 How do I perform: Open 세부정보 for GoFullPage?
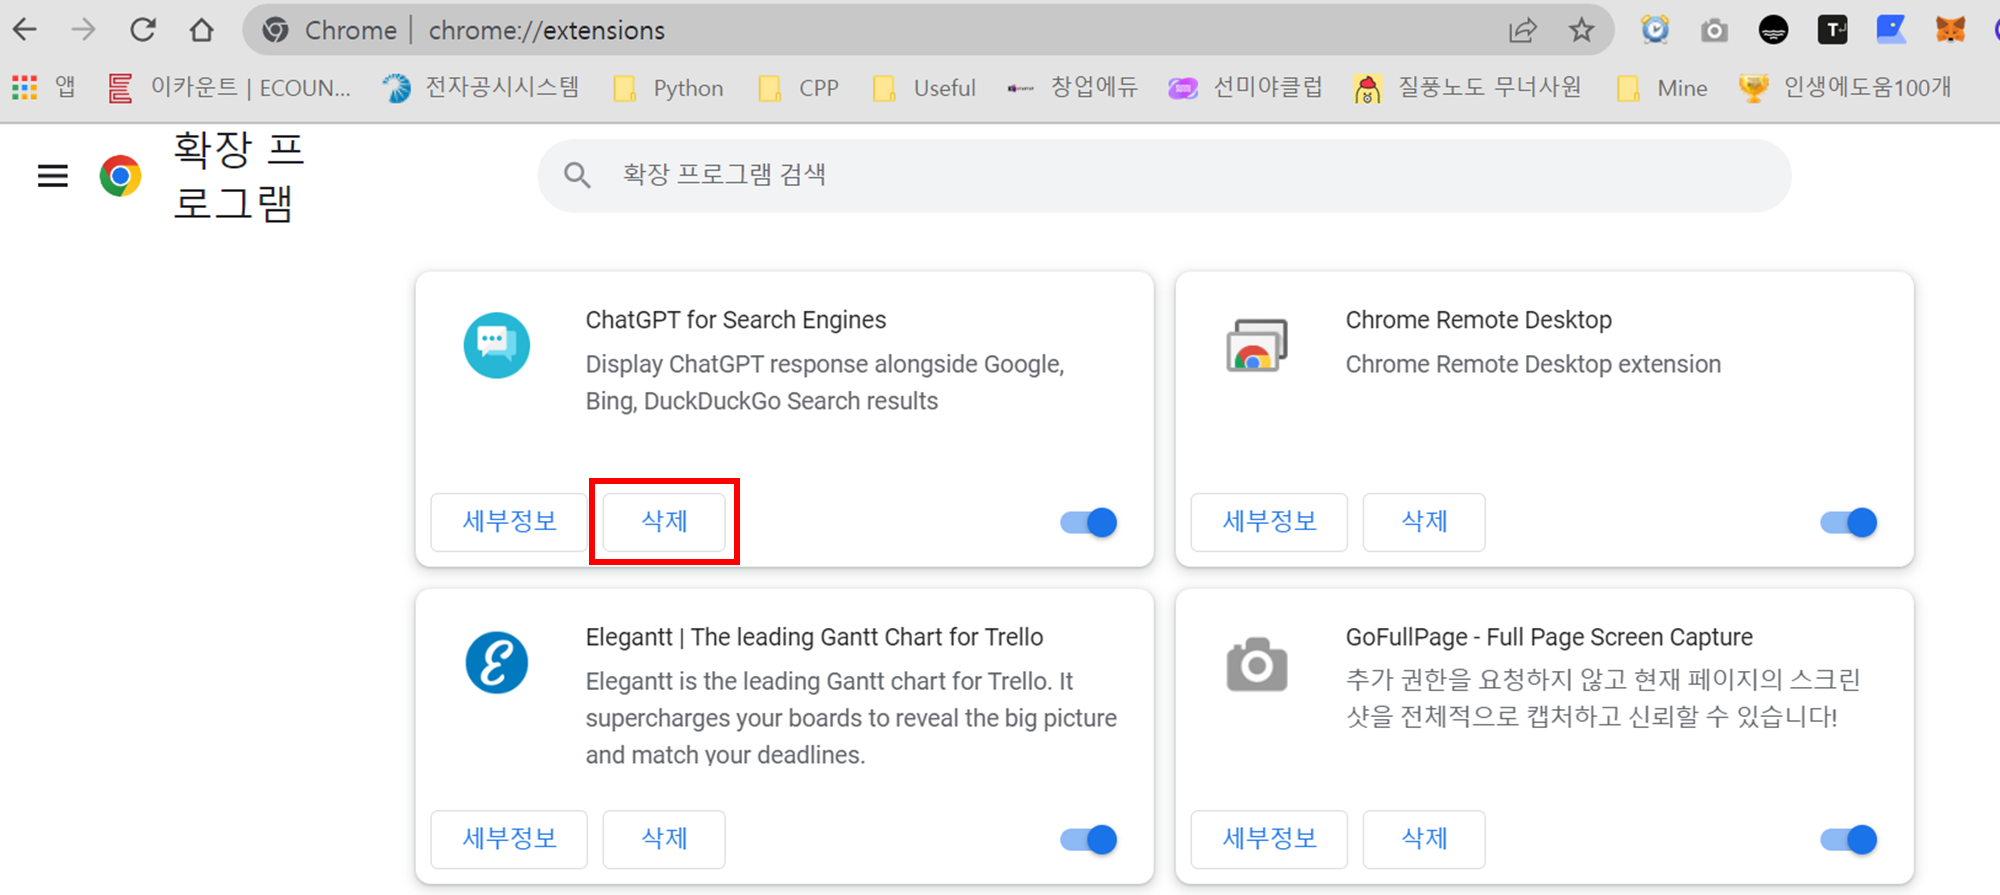tap(1269, 839)
